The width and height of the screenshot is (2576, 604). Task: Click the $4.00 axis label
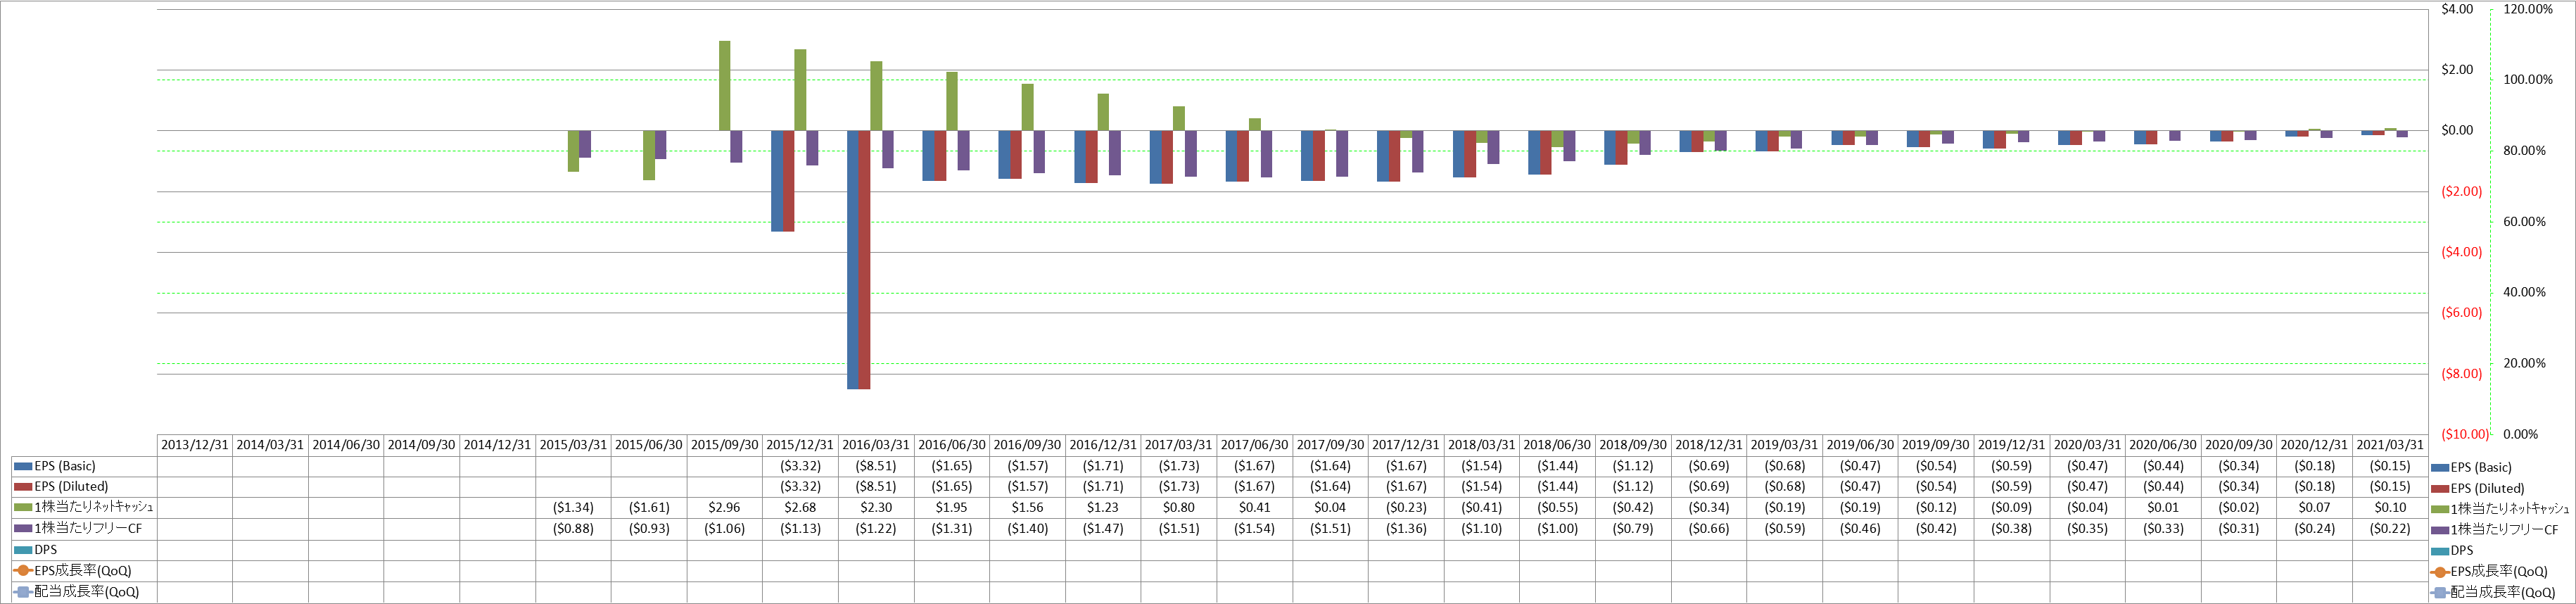[2457, 9]
